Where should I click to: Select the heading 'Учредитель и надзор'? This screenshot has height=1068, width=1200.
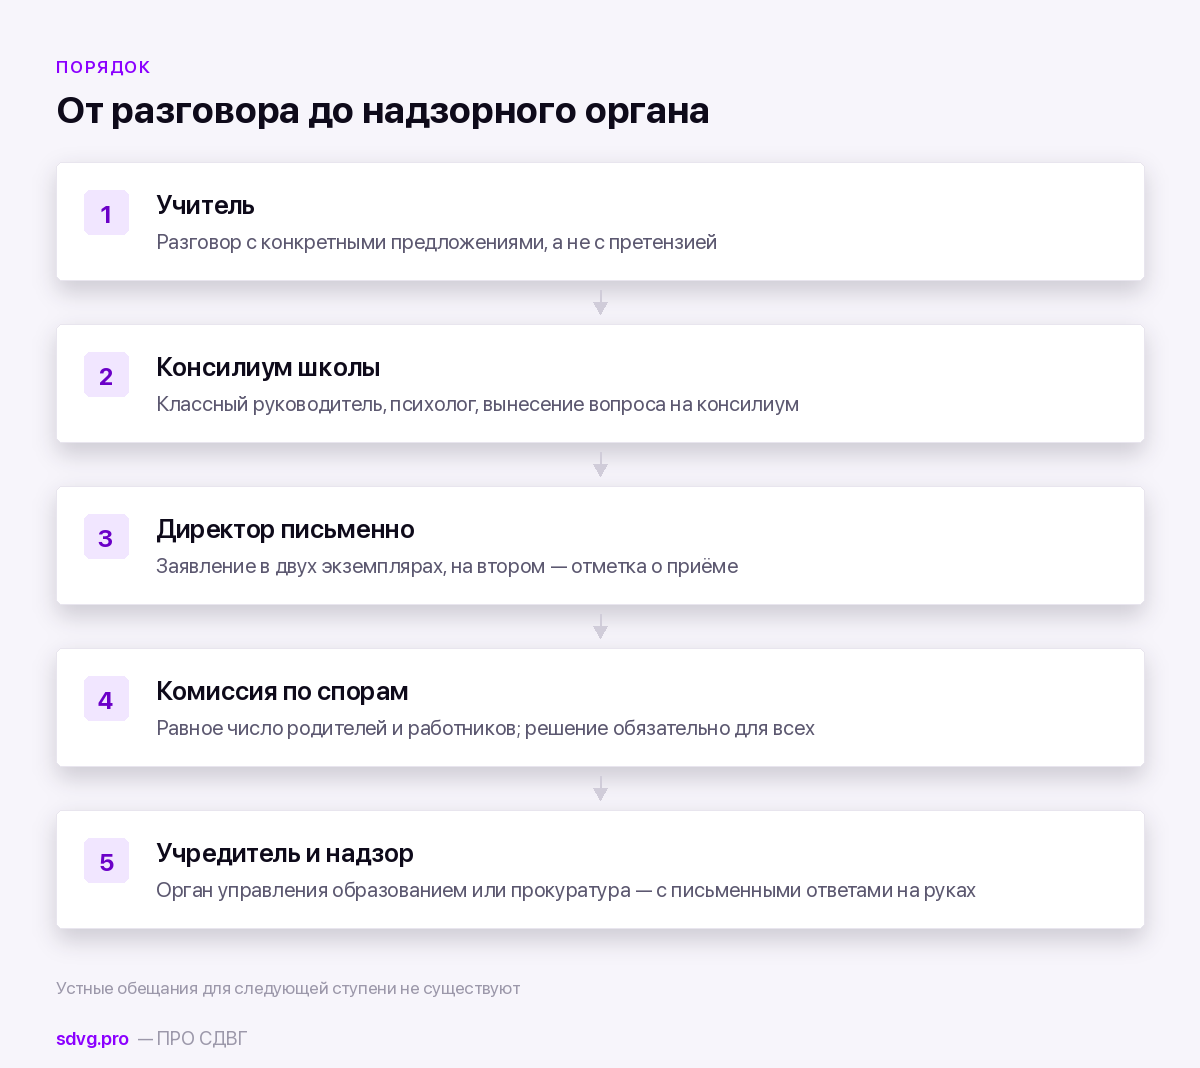click(285, 853)
